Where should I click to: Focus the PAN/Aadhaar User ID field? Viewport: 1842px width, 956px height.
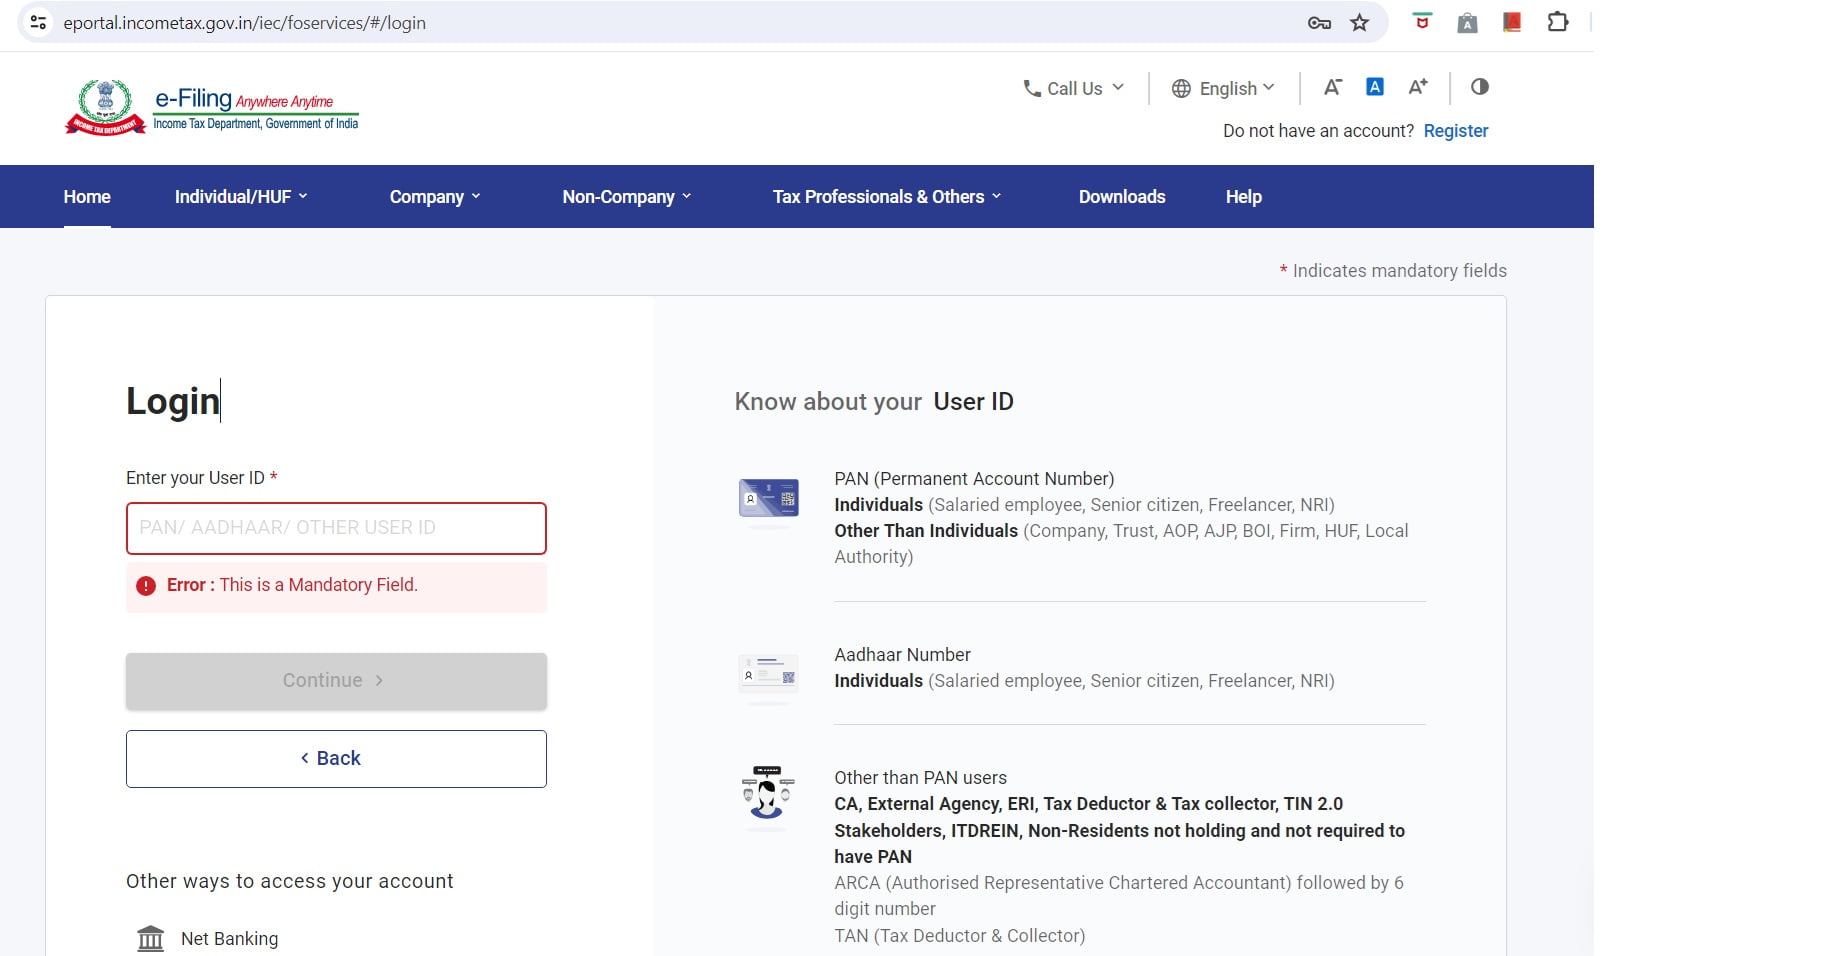[336, 528]
